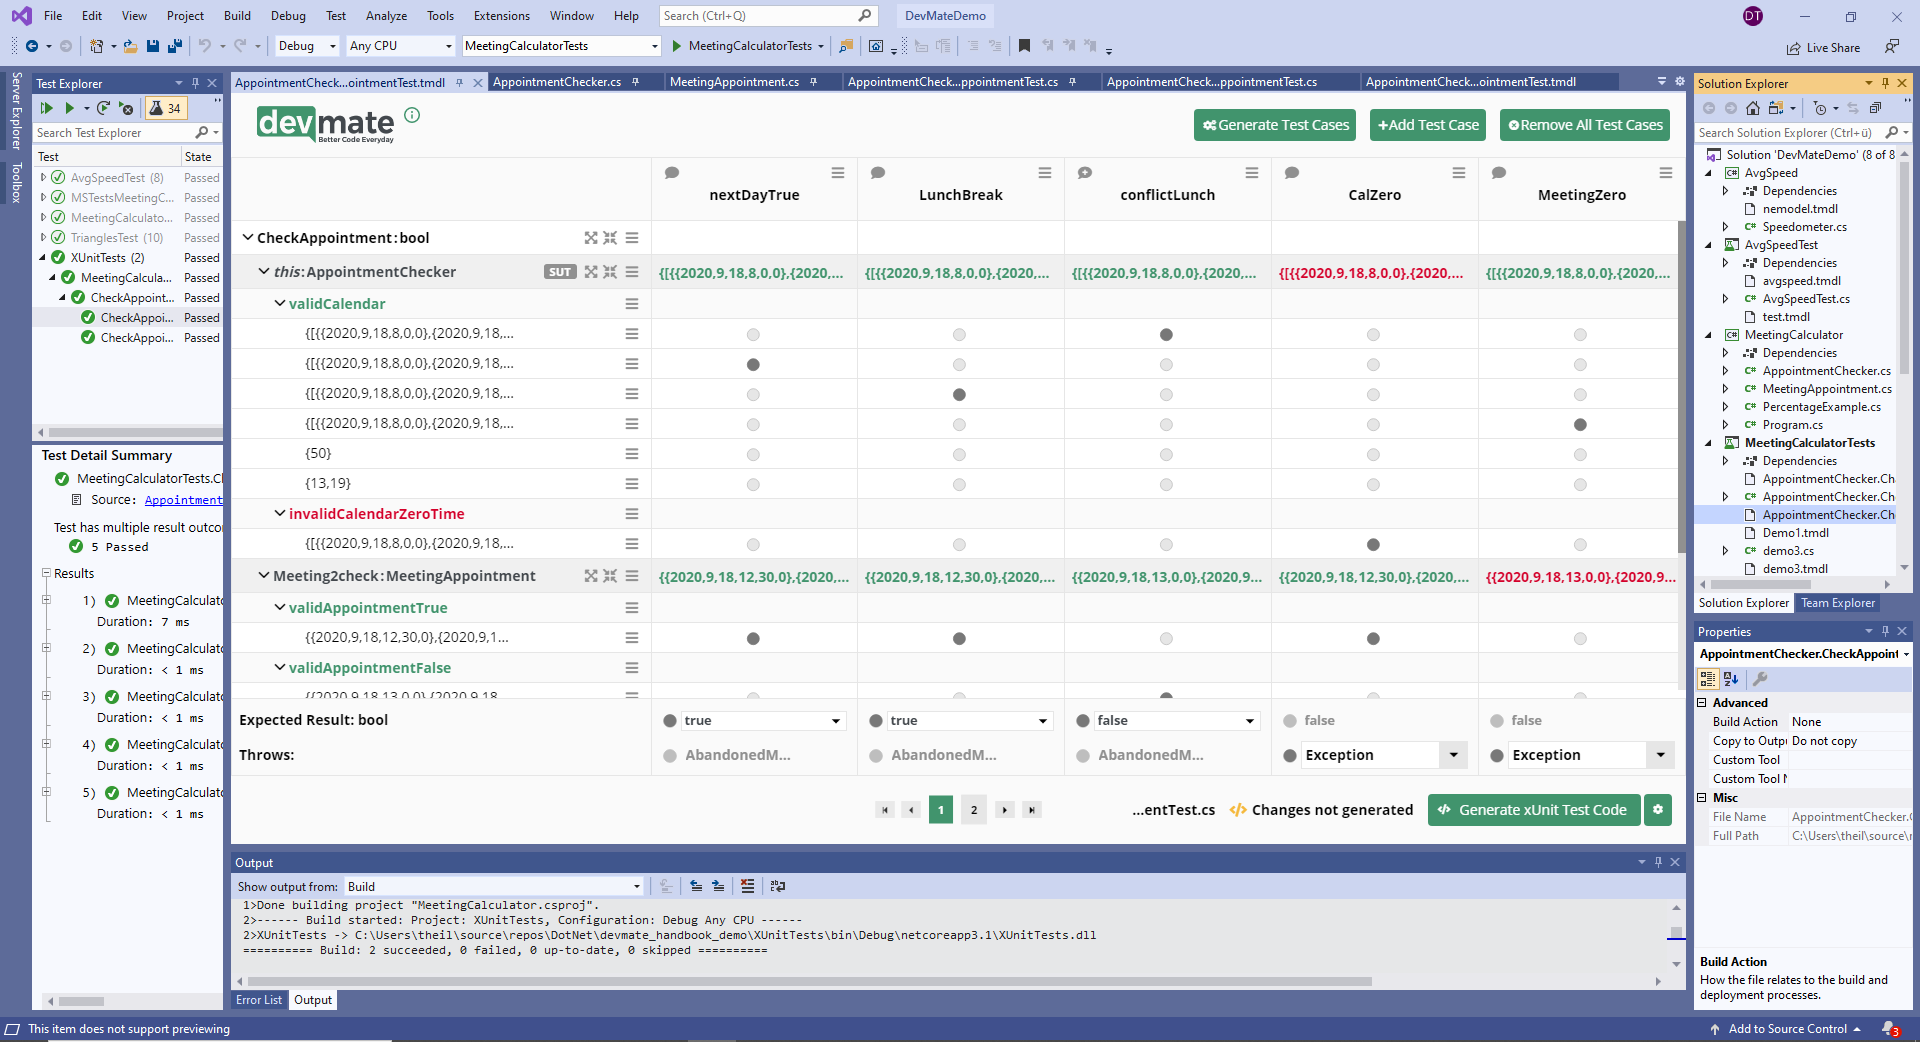Click the Undo toolbar icon
This screenshot has width=1920, height=1042.
[x=205, y=46]
